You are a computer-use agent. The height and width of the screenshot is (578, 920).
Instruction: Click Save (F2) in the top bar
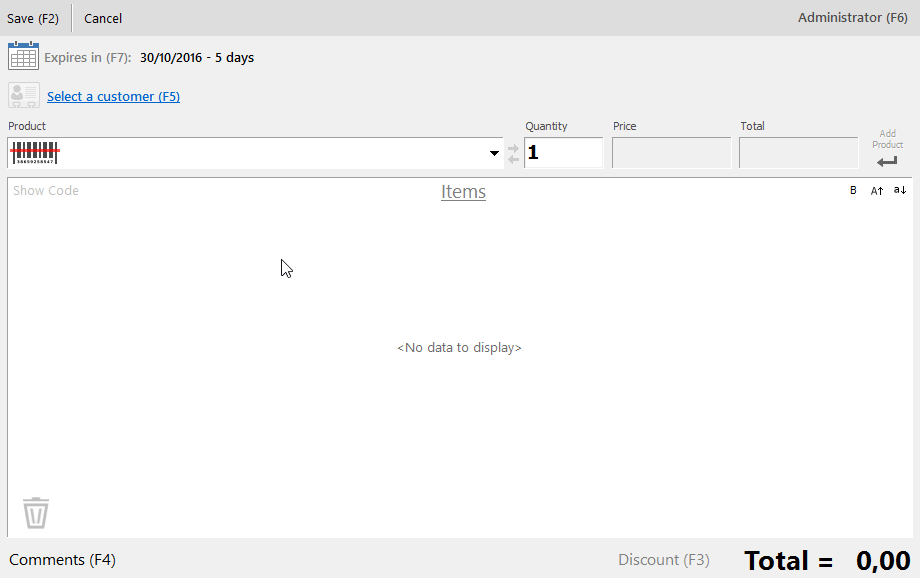33,18
